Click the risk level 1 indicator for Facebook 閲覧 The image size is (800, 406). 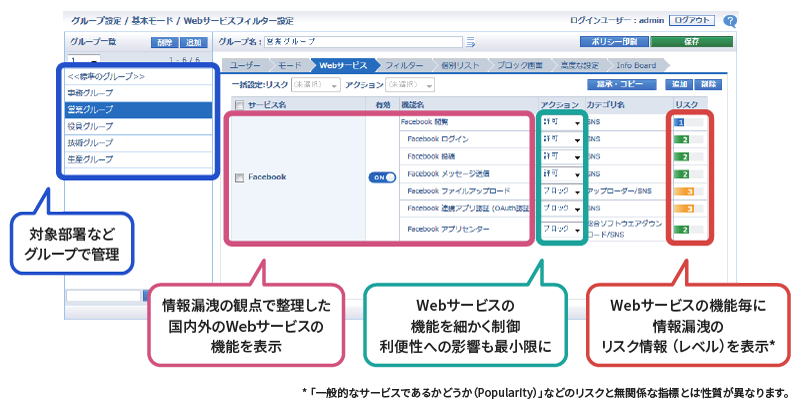point(690,121)
